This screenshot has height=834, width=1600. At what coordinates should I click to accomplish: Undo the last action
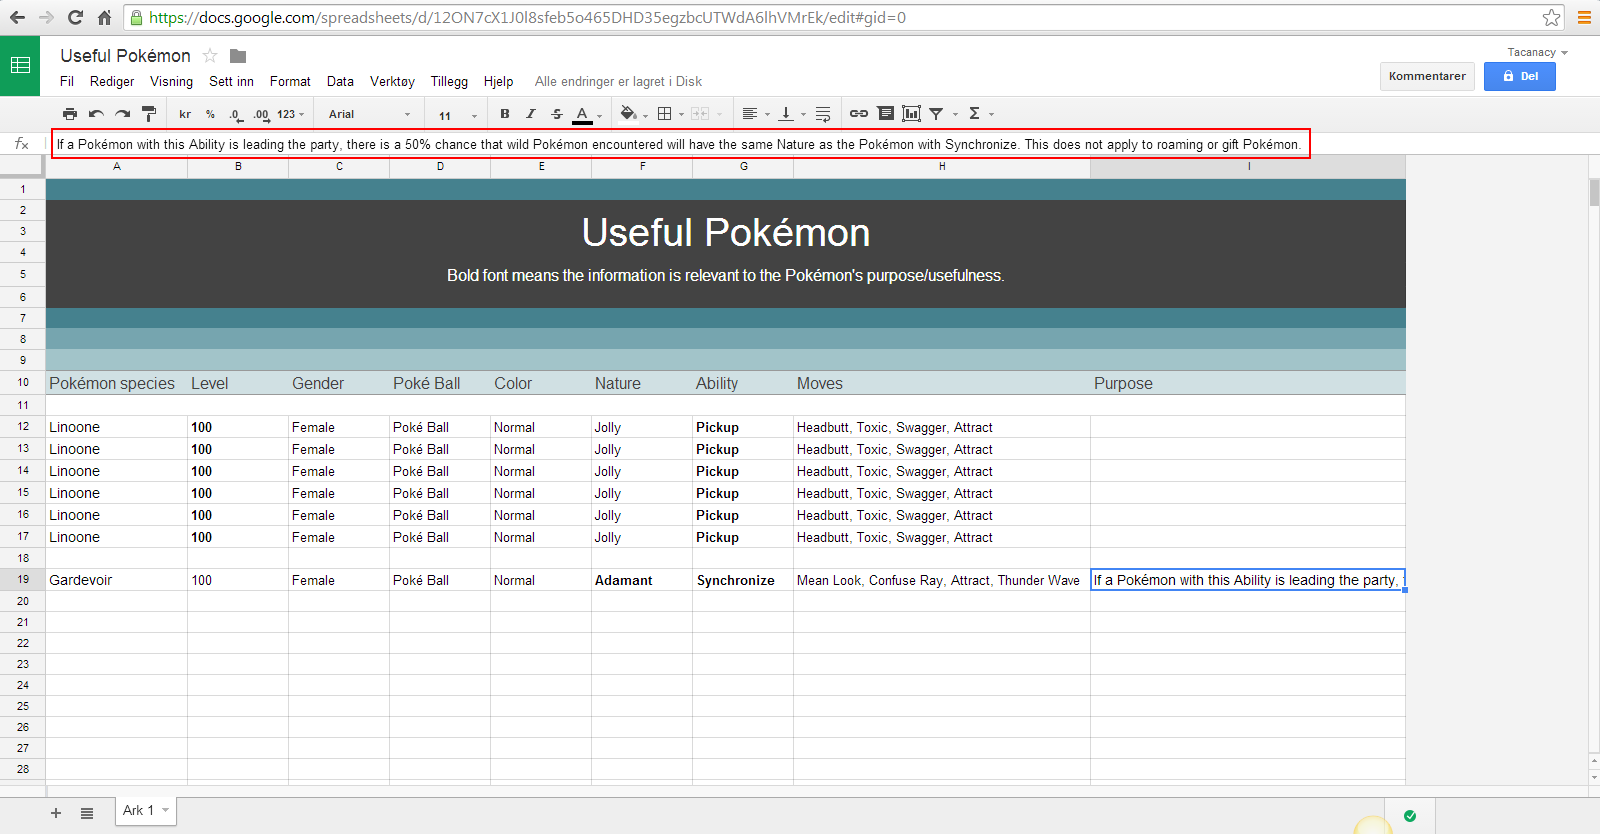(96, 114)
